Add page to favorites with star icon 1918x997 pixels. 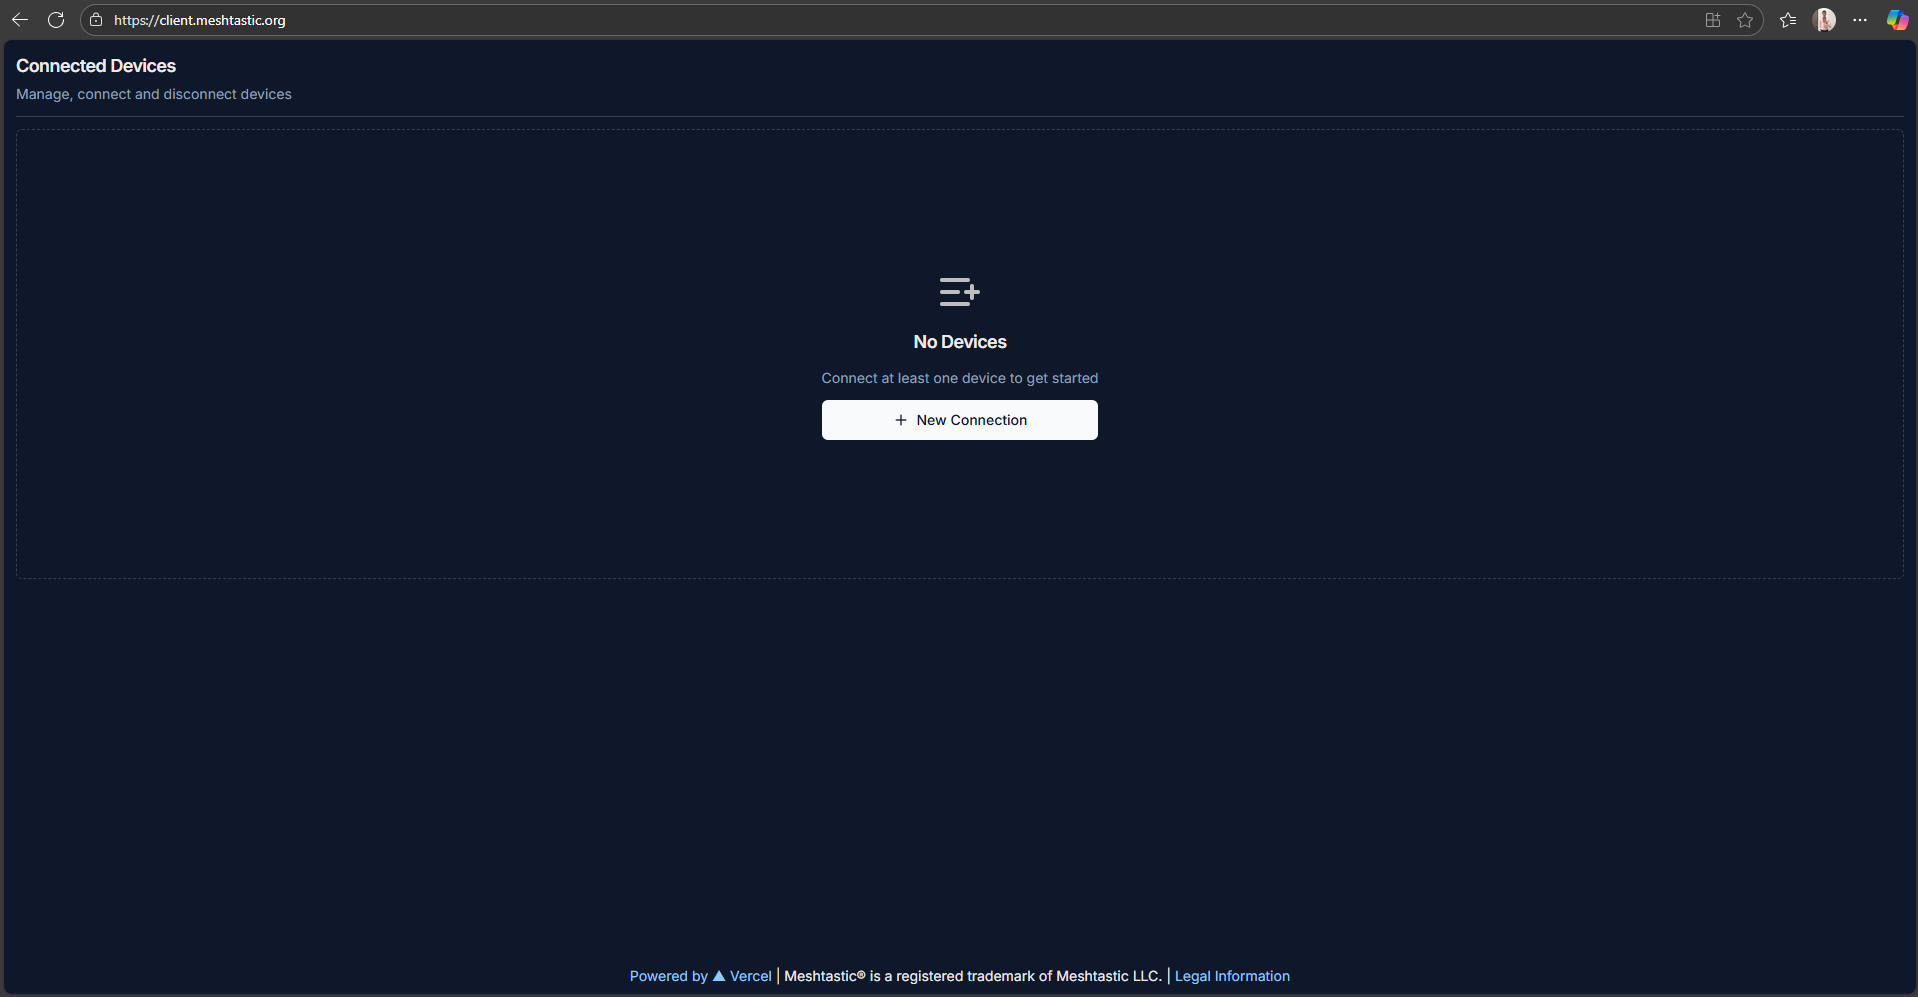tap(1745, 20)
